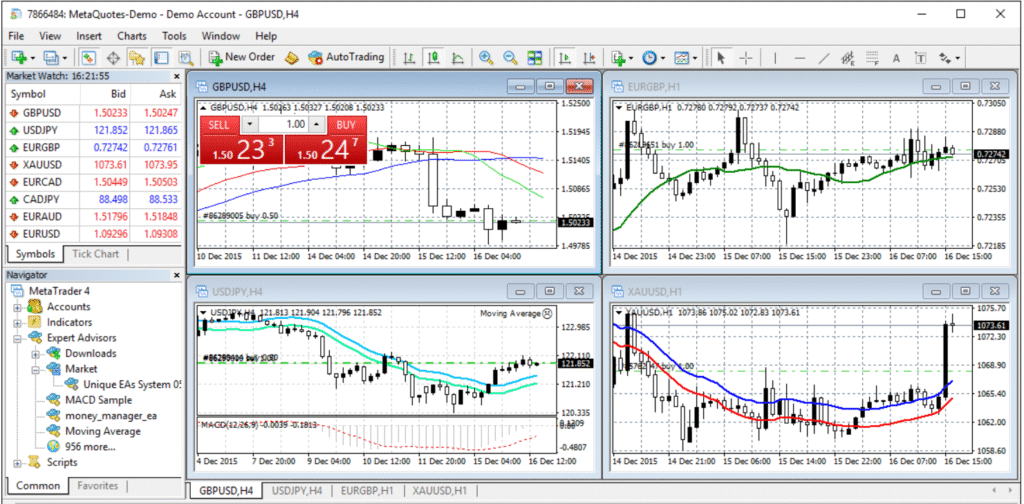Open the Charts menu

pos(131,36)
